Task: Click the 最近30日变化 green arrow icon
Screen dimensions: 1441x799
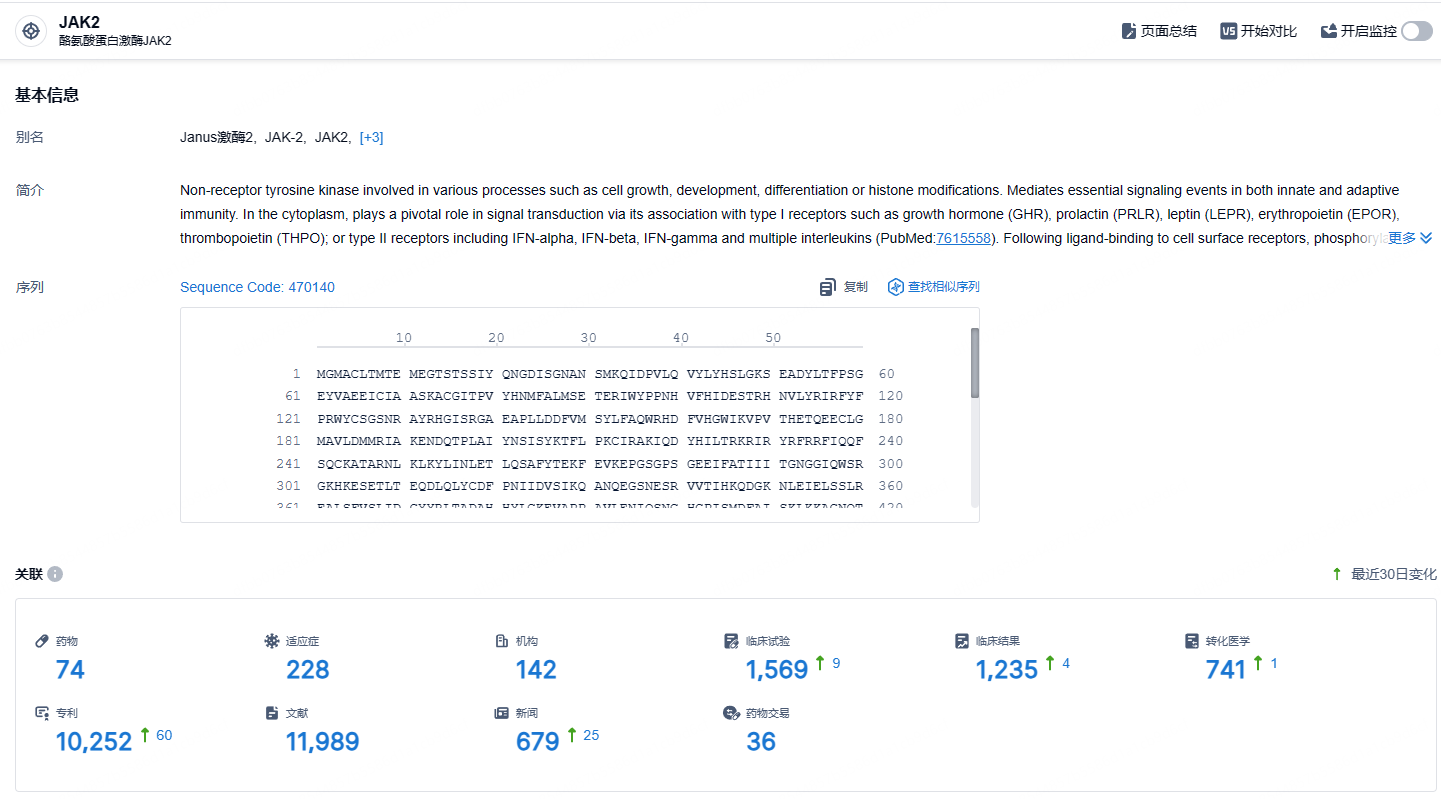Action: click(1337, 574)
